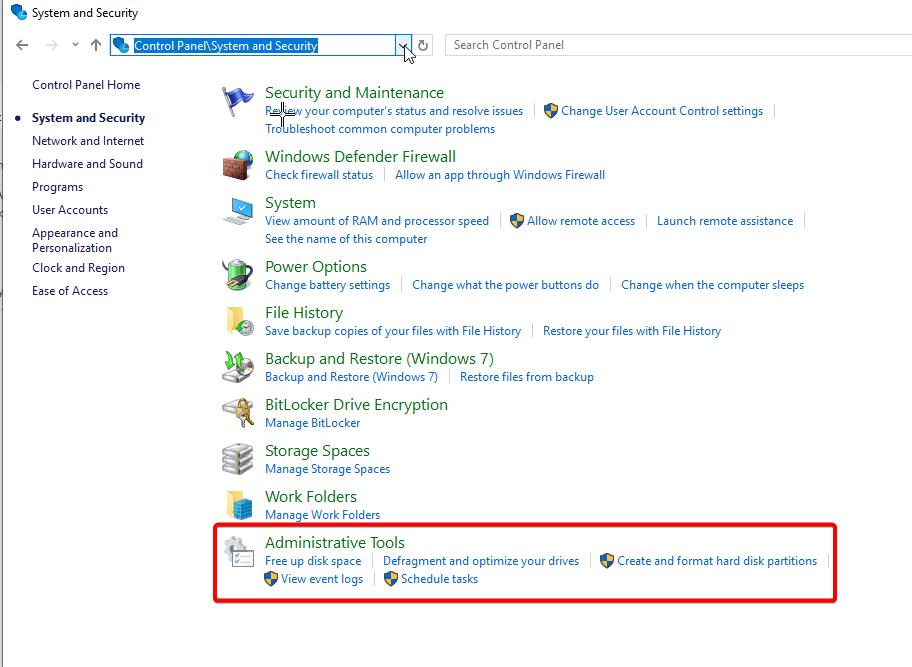
Task: Open Review your computer's status link
Action: (x=394, y=110)
